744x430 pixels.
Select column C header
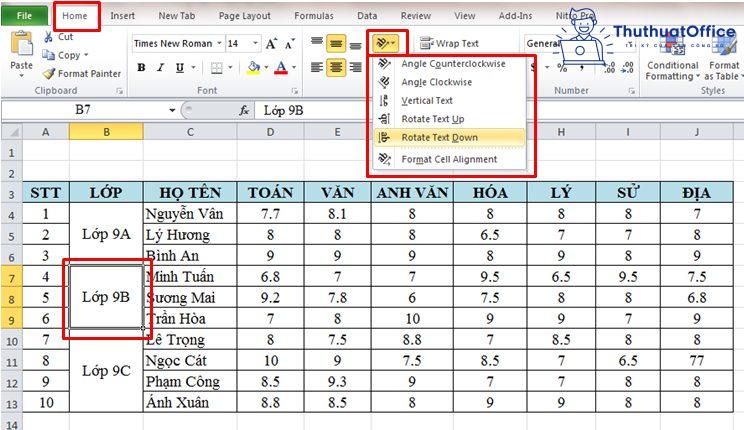pyautogui.click(x=190, y=132)
